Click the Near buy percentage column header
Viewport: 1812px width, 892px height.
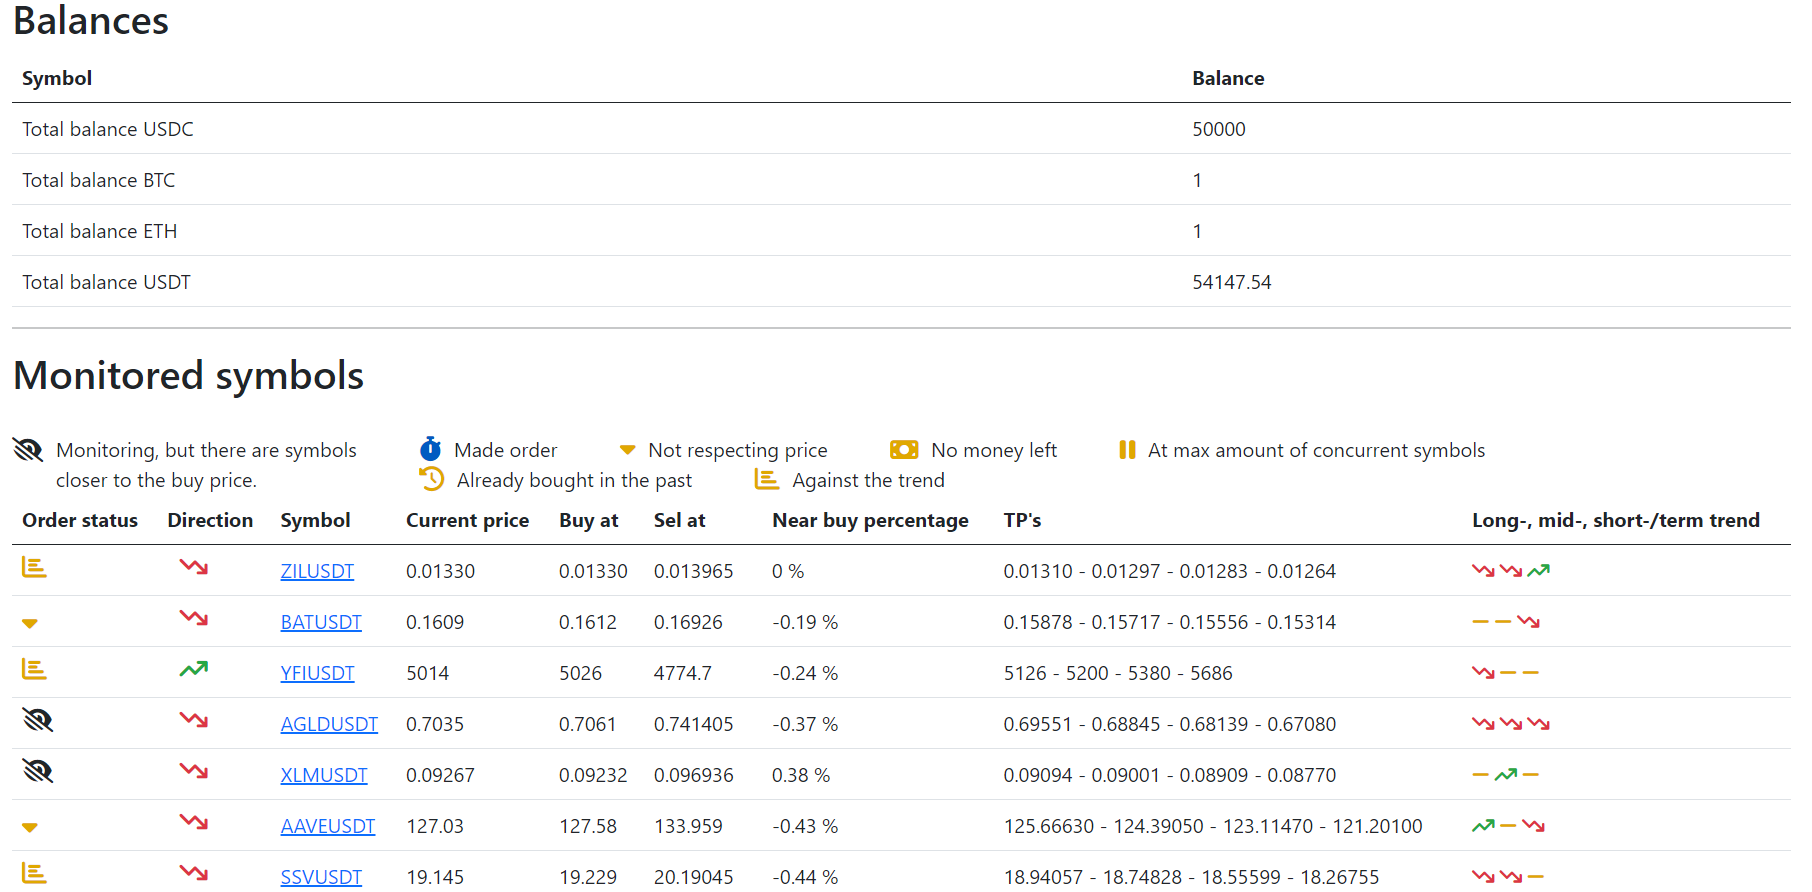click(870, 520)
